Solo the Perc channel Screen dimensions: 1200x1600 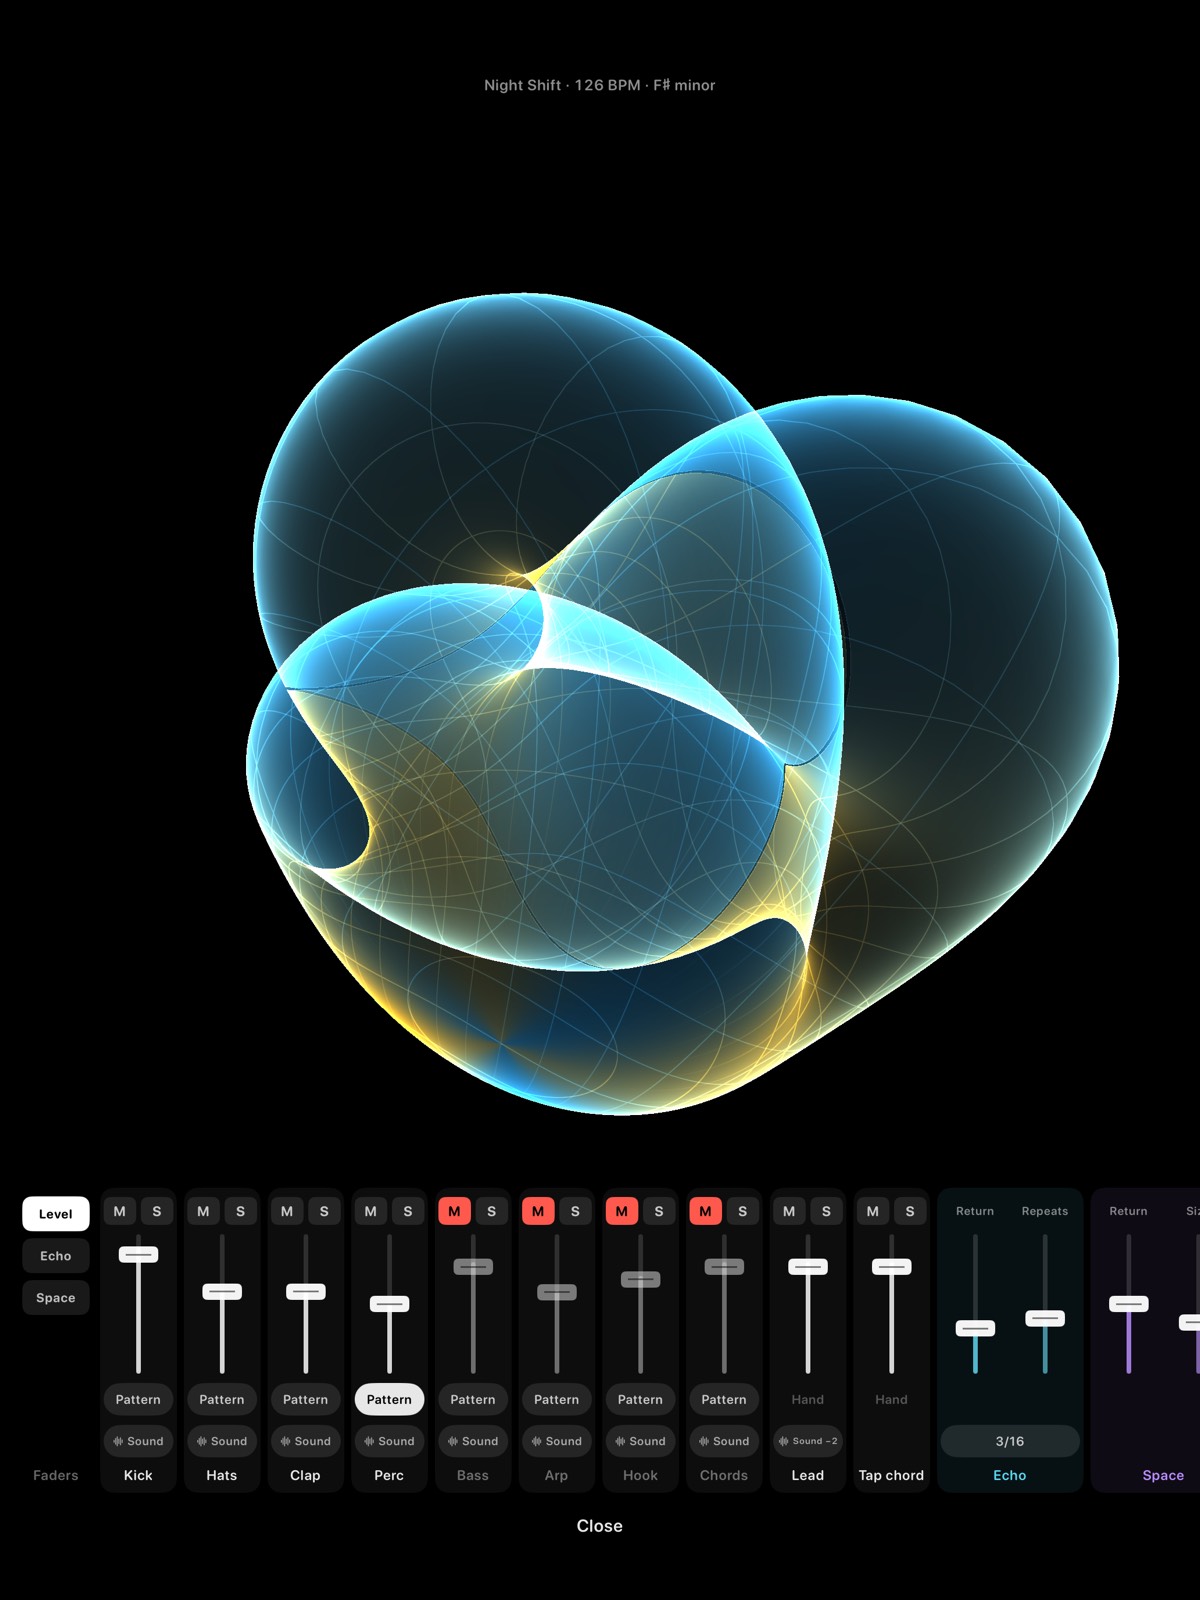(407, 1211)
